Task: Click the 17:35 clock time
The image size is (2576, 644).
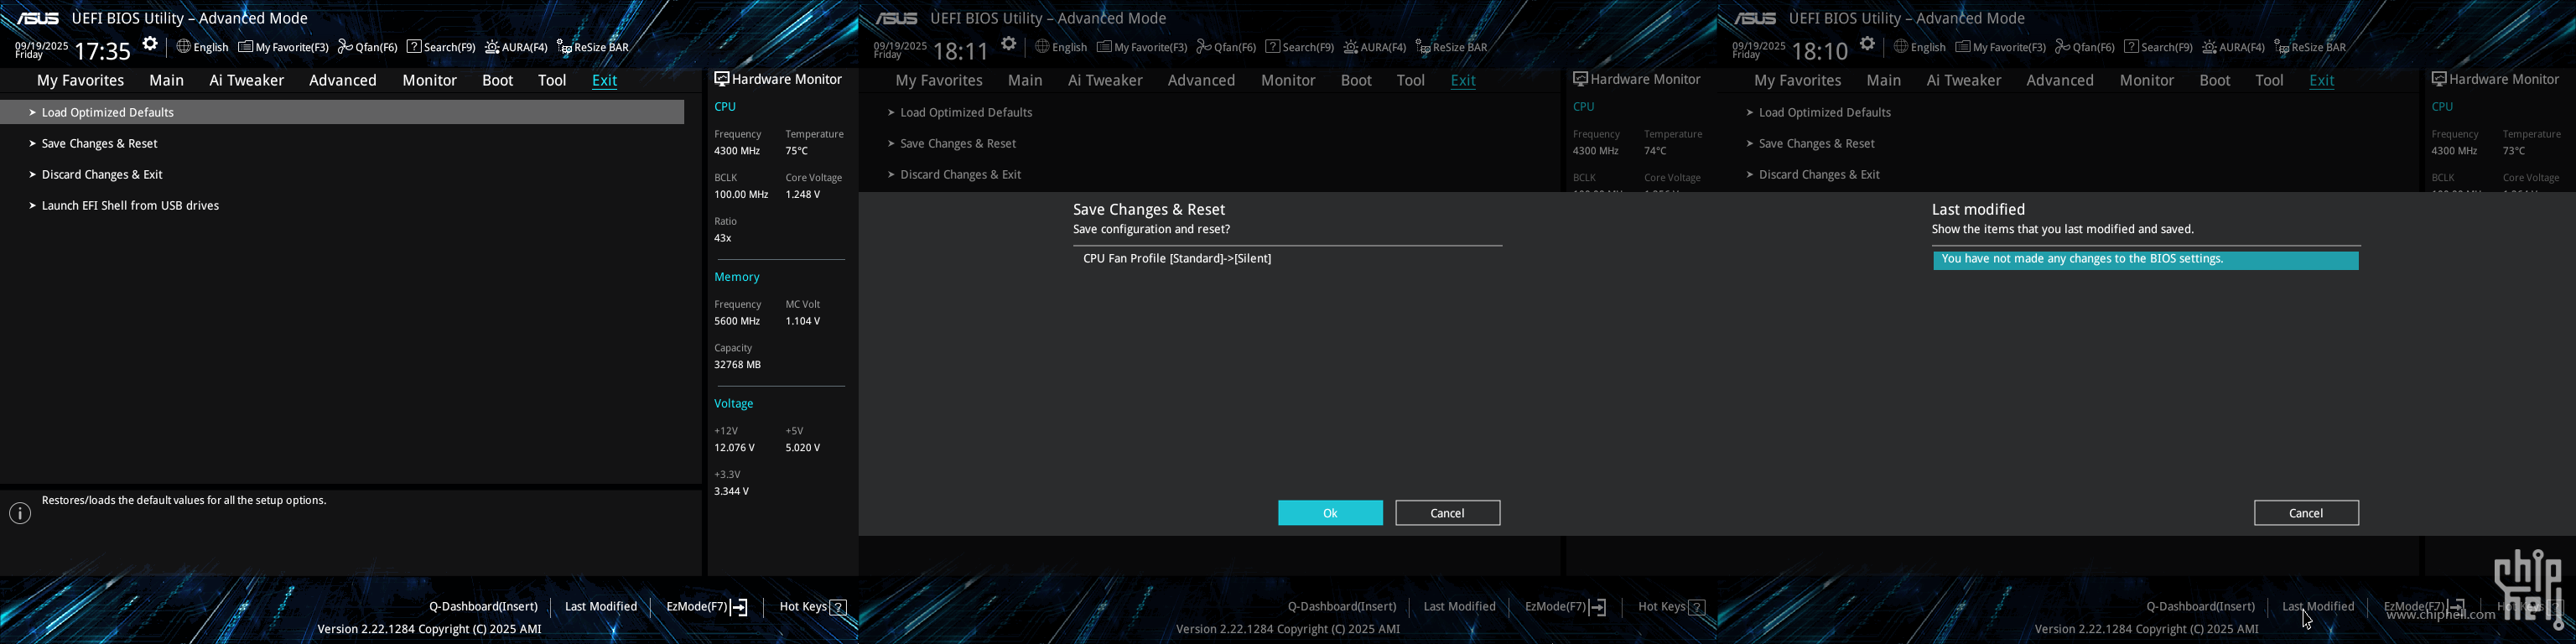Action: pyautogui.click(x=103, y=51)
